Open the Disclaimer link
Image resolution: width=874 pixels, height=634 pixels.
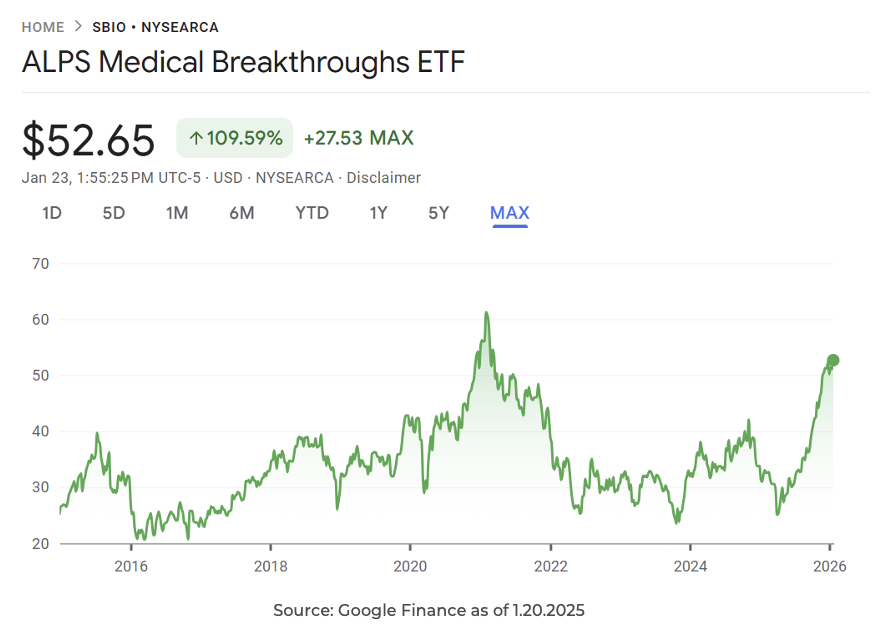click(x=384, y=178)
